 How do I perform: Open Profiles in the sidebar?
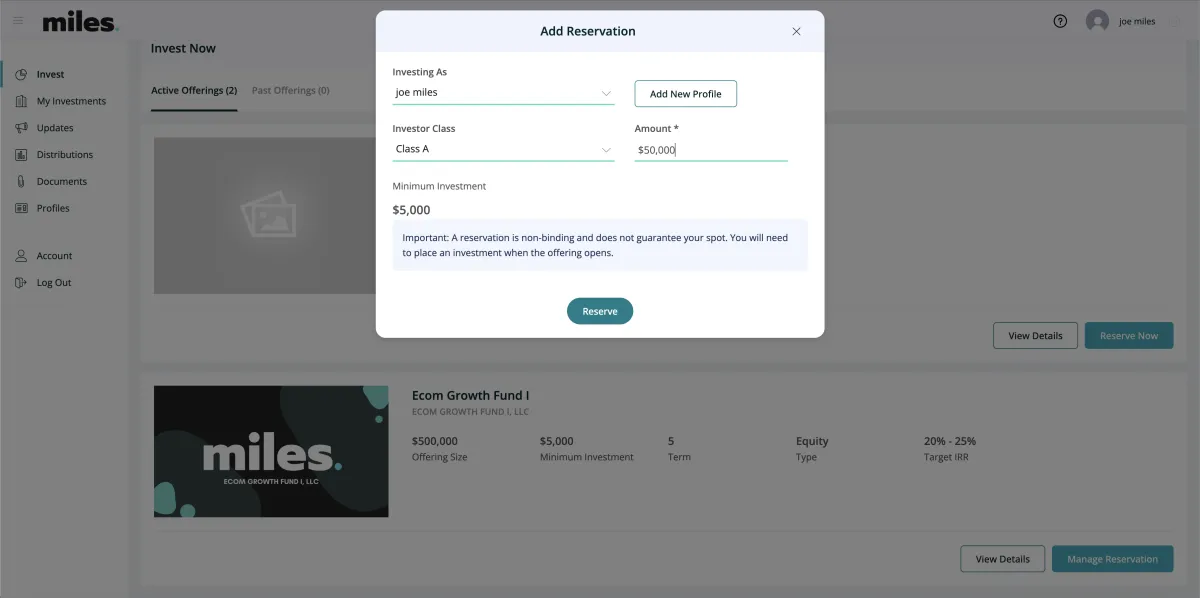coord(53,209)
